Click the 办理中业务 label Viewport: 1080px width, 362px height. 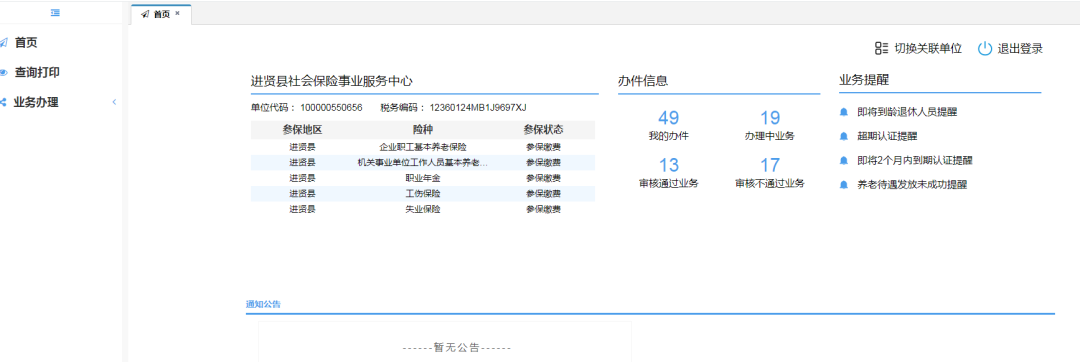click(769, 136)
